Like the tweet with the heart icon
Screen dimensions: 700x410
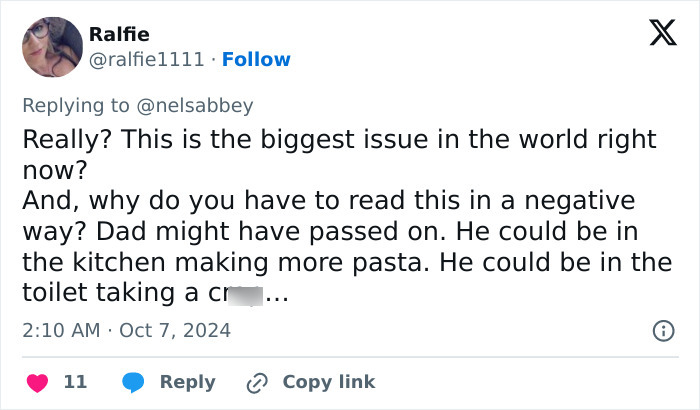(x=37, y=382)
